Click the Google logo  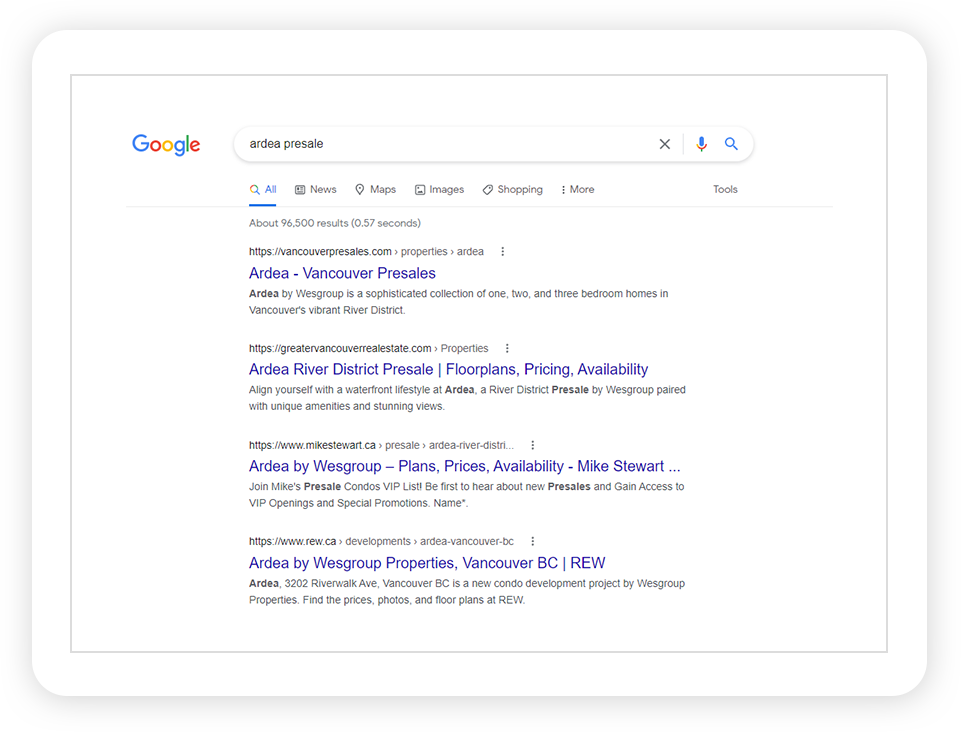point(166,144)
